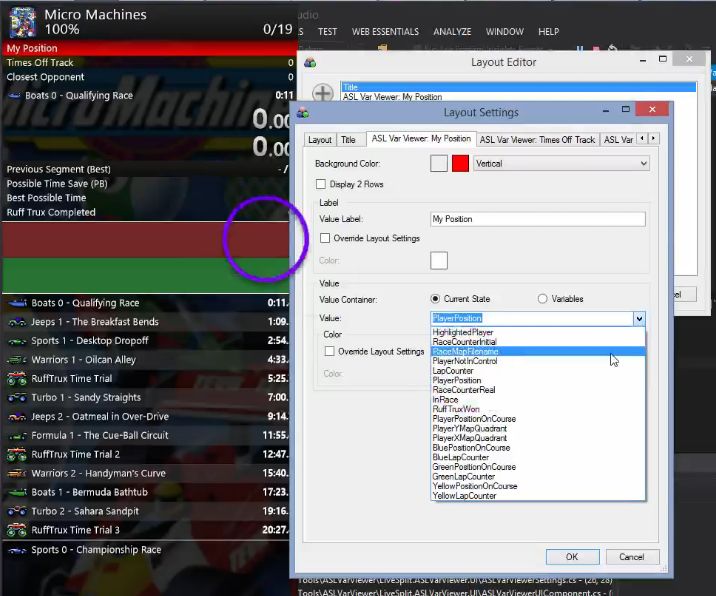Open the TEST menu in Visual Studio
This screenshot has width=716, height=596.
click(327, 32)
